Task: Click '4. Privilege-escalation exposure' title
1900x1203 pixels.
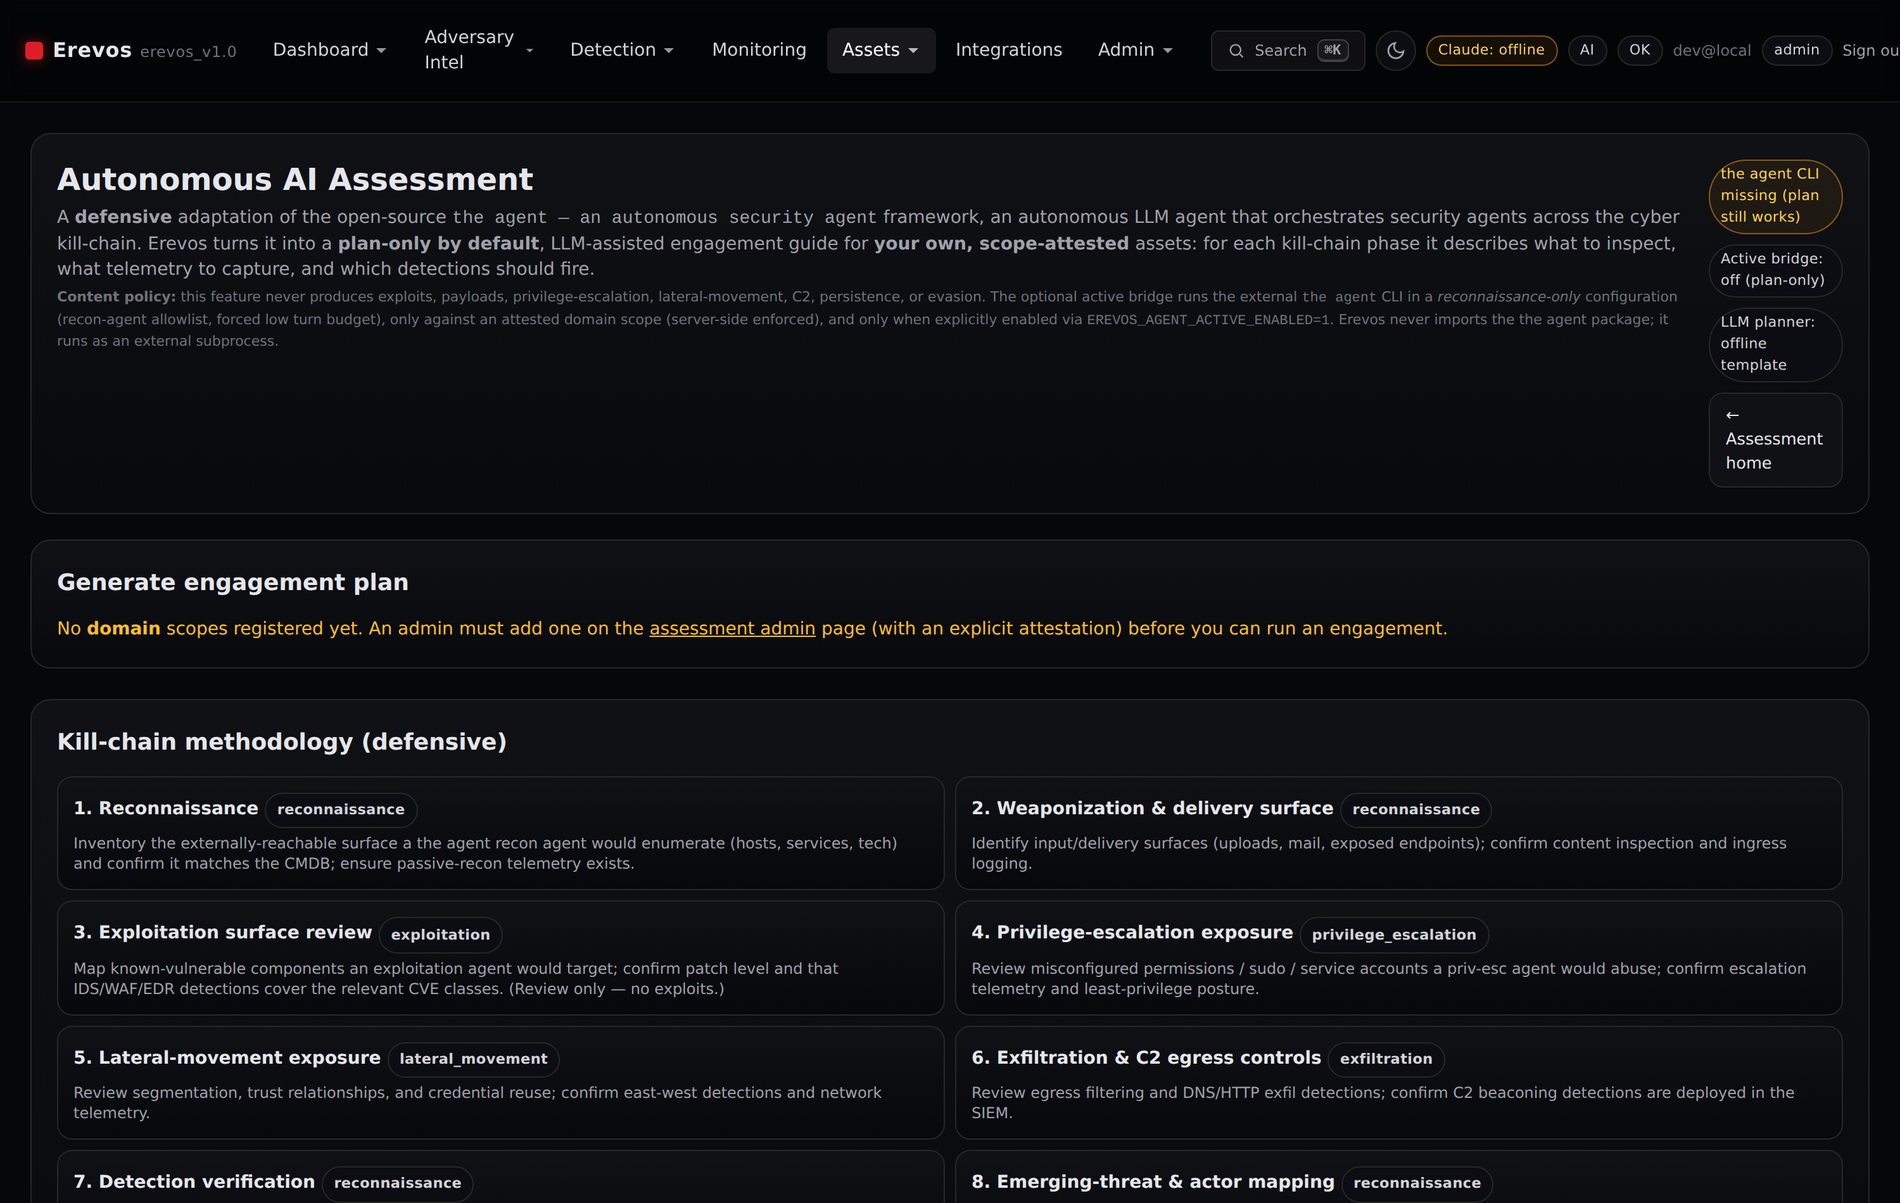Action: click(x=1132, y=932)
